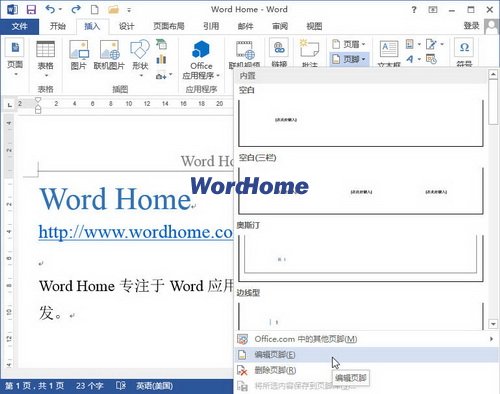Image resolution: width=500 pixels, height=394 pixels.
Task: Click the 联机图片 Online Pictures icon
Action: (109, 55)
